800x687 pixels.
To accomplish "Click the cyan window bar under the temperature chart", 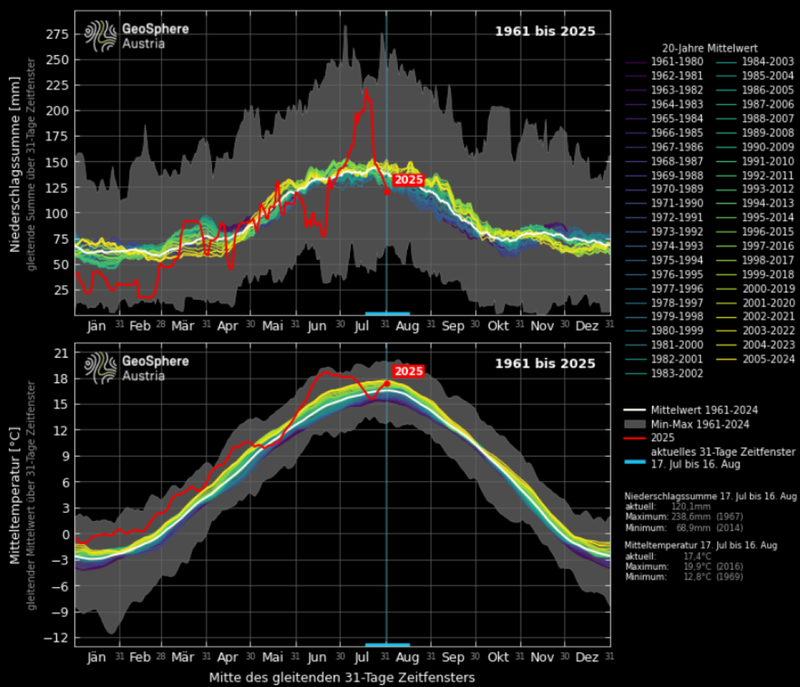I will (x=390, y=644).
